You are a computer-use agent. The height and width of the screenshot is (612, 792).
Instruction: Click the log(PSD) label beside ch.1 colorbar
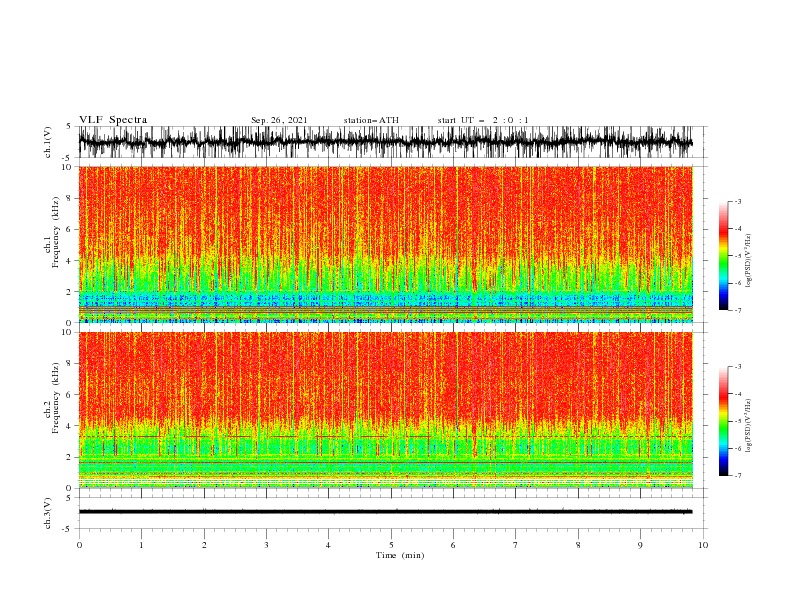(x=748, y=261)
